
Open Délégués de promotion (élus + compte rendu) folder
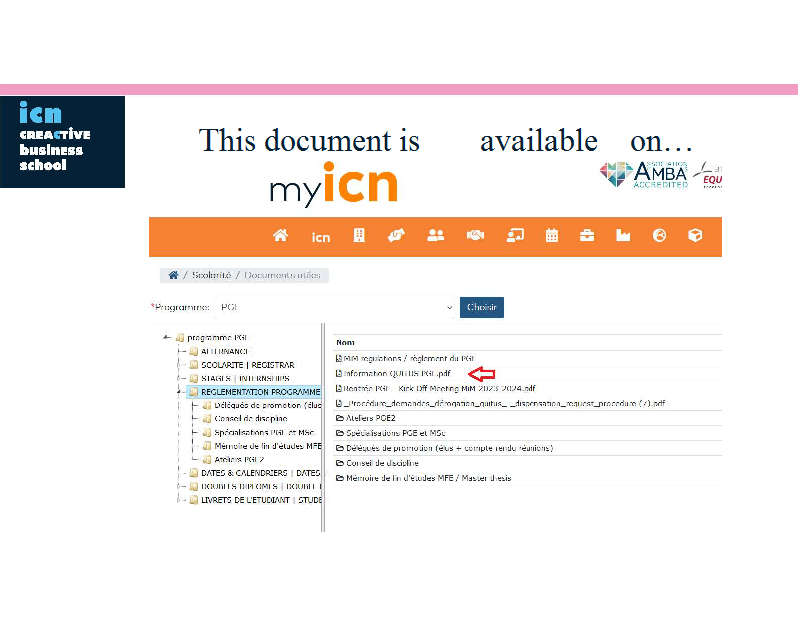444,448
